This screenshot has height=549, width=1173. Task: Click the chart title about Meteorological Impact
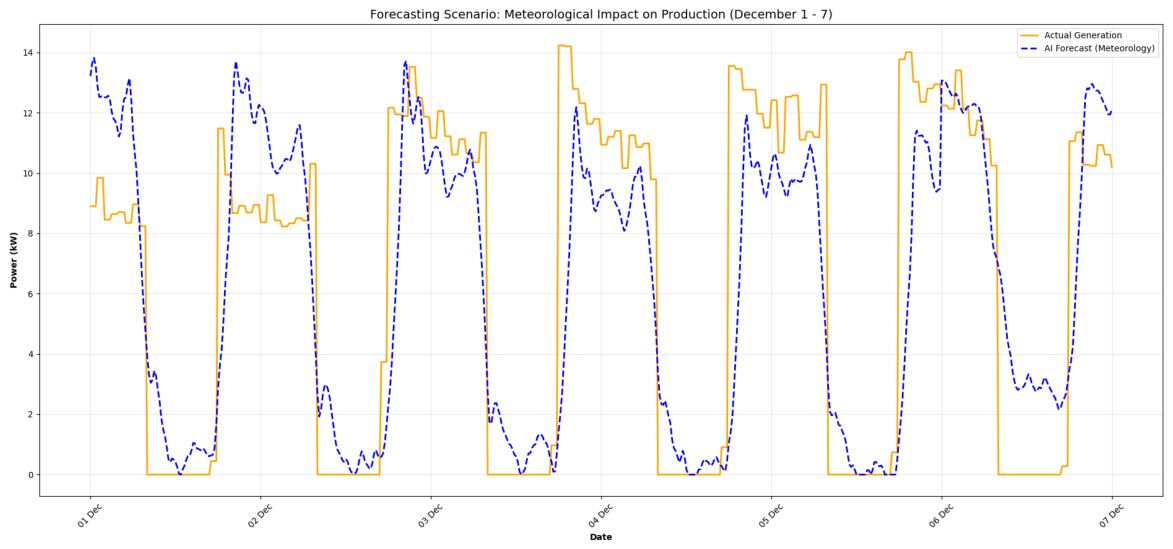601,15
